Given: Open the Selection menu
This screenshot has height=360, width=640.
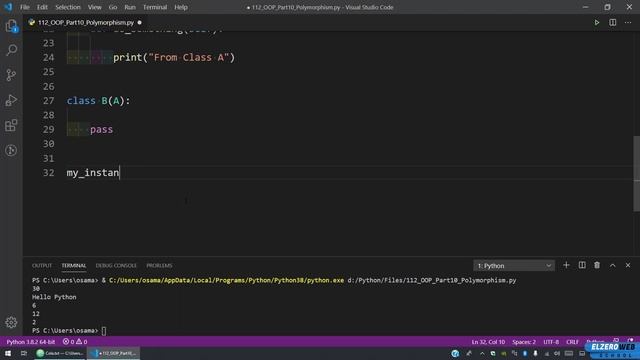Looking at the screenshot, I should 68,7.
